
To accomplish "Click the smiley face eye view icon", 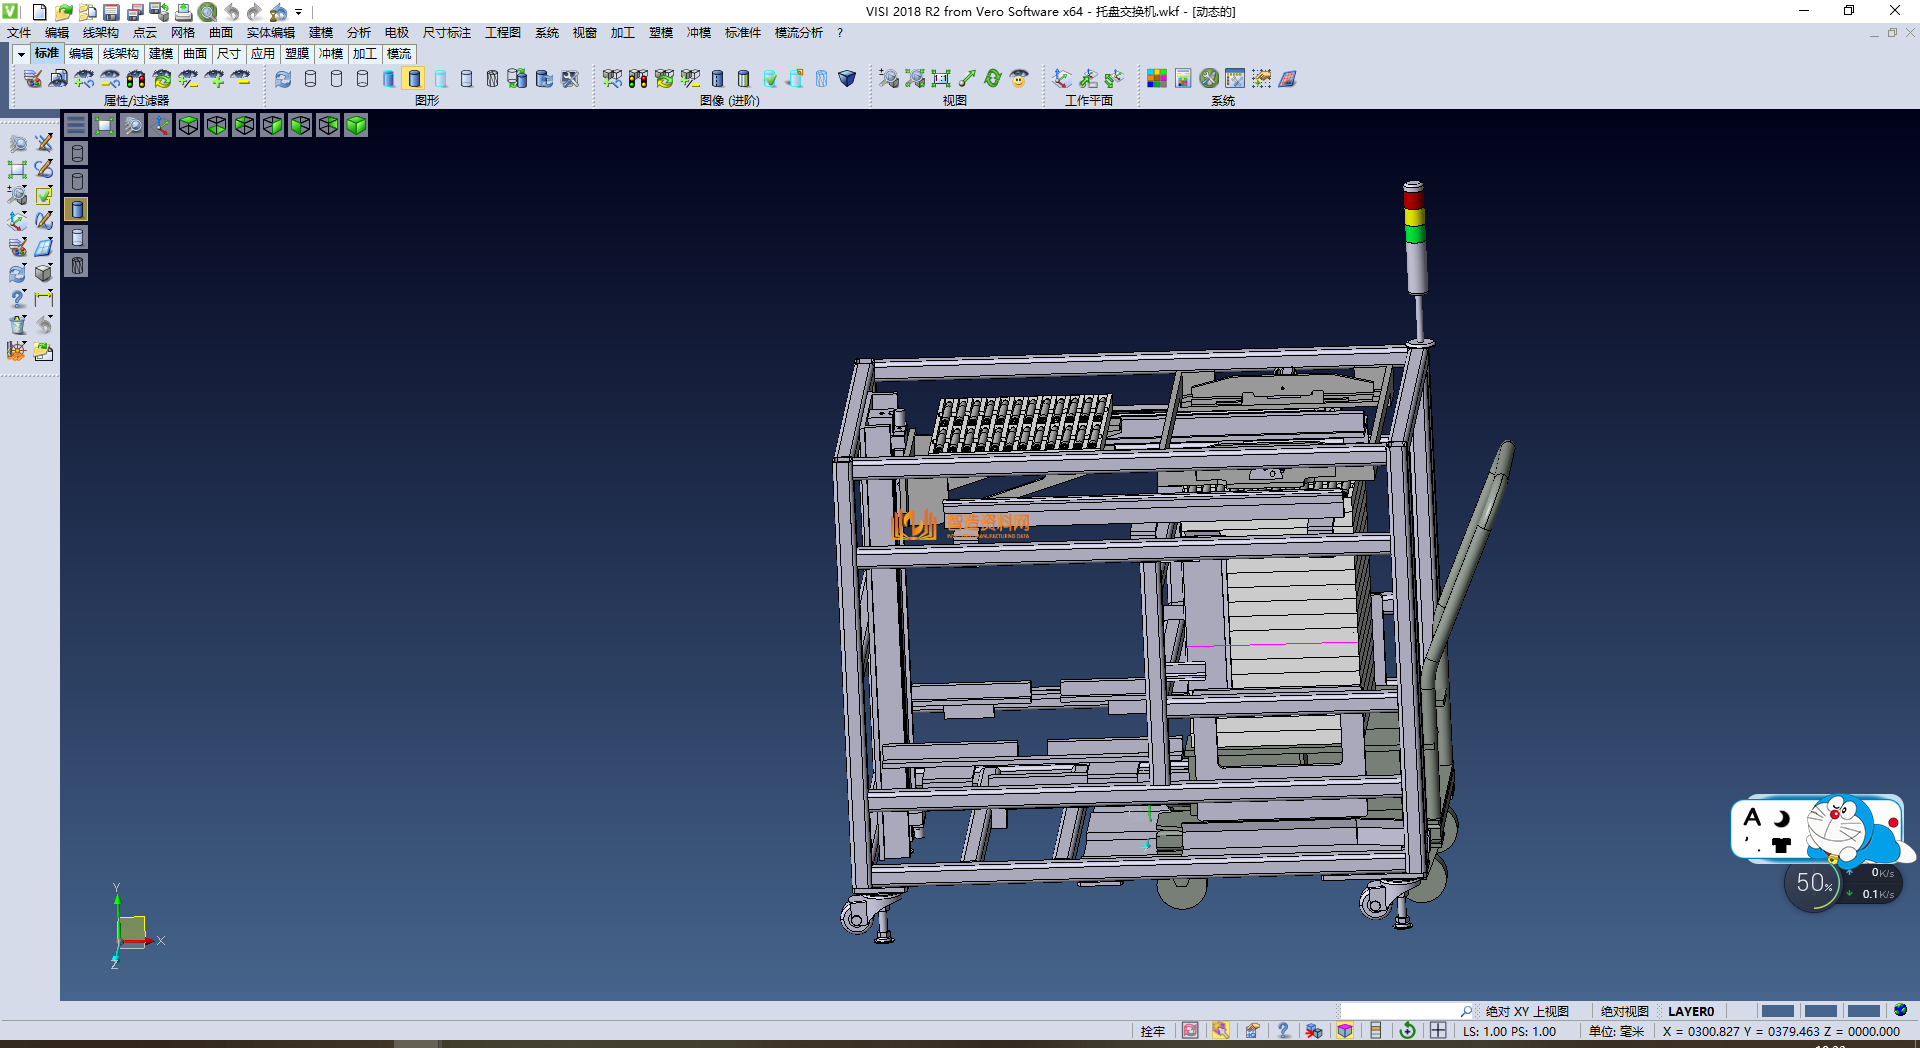I will coord(1019,79).
